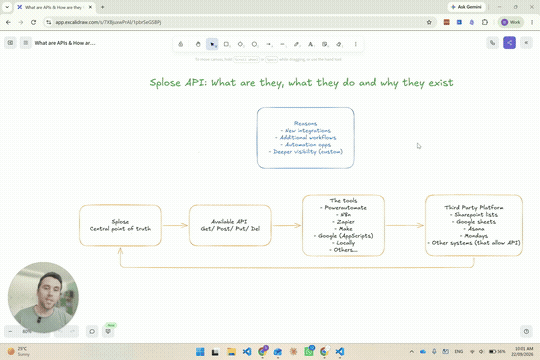Image resolution: width=540 pixels, height=360 pixels.
Task: Click the Powerautomate line in The tools
Action: tap(344, 208)
